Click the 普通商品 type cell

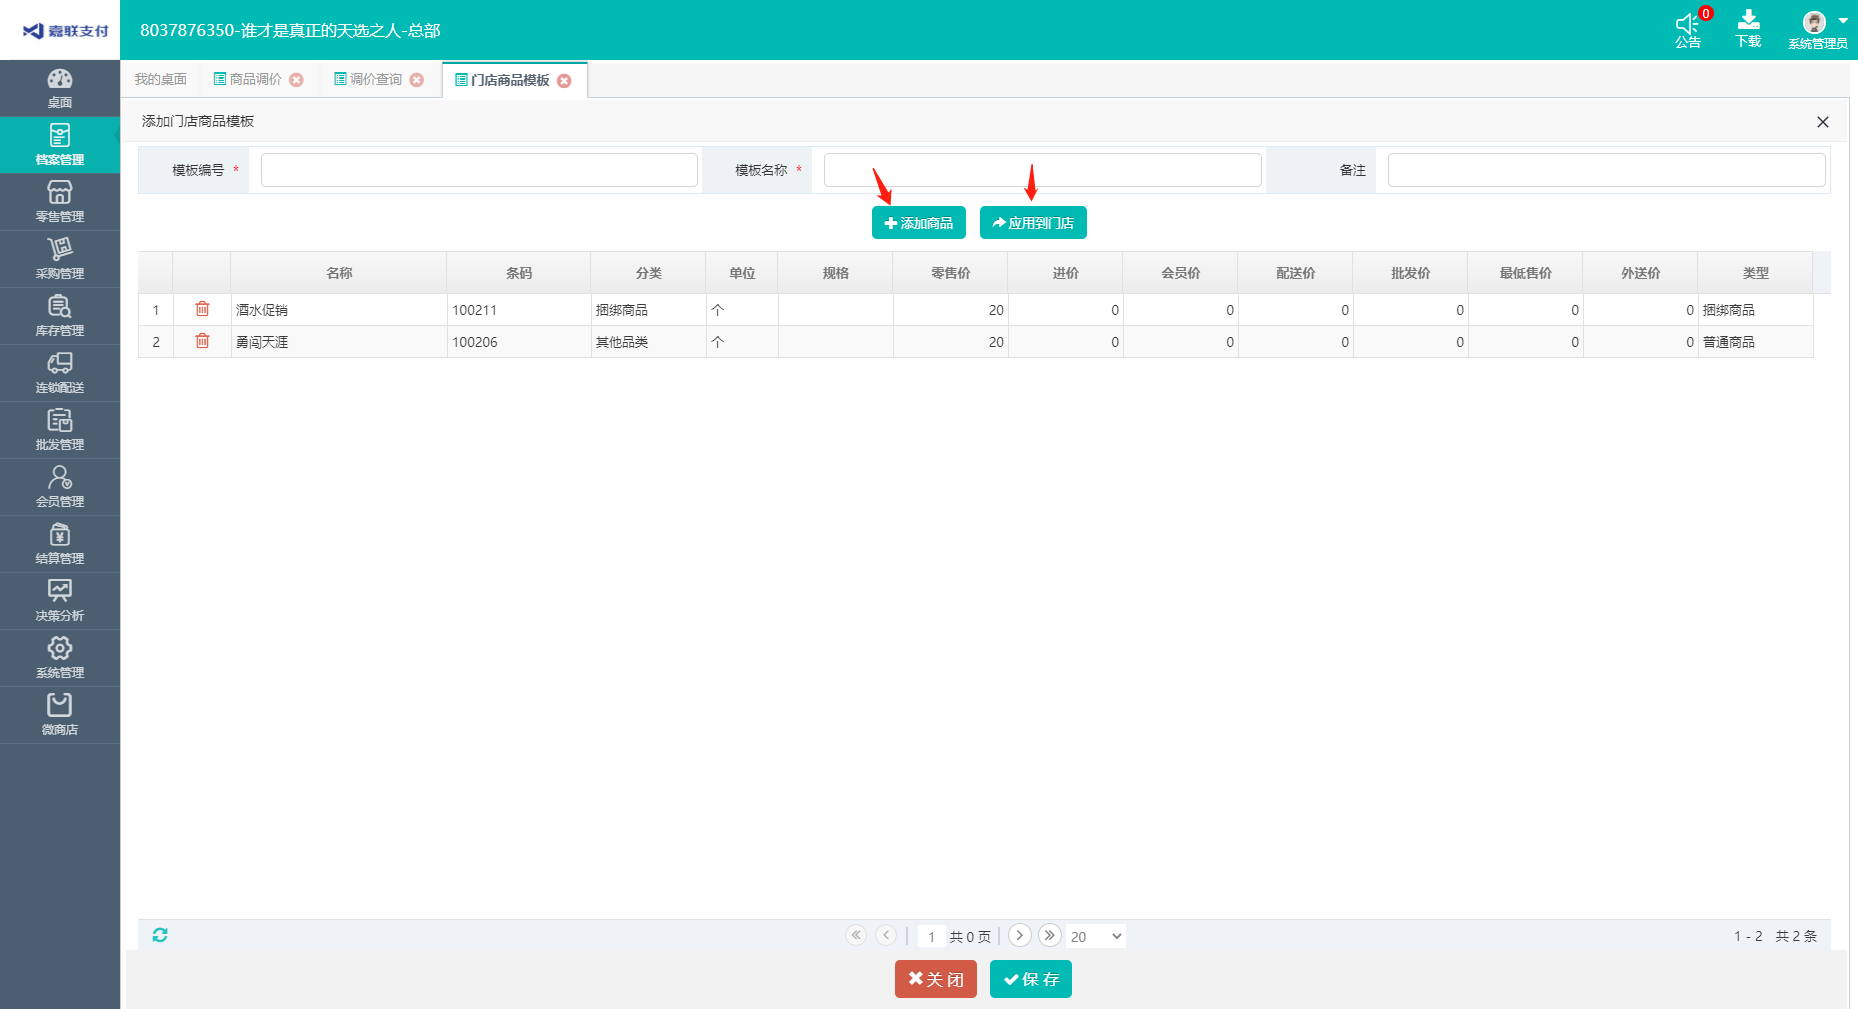[x=1755, y=342]
